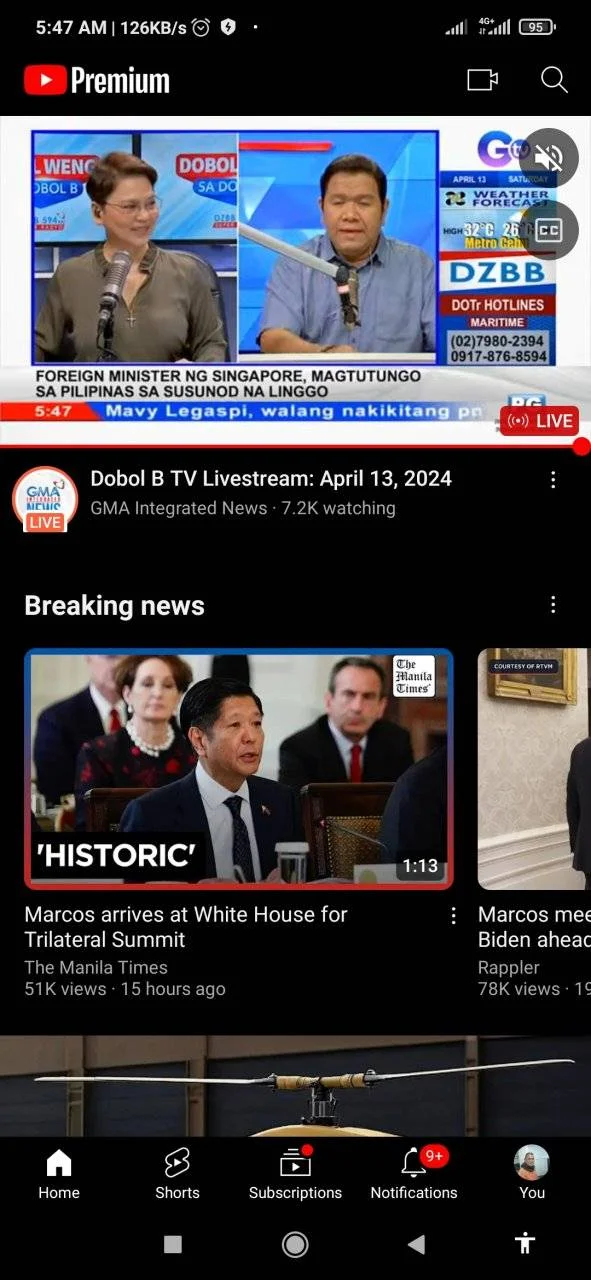This screenshot has height=1280, width=591.
Task: Play the Marcos 'HISTORIC' thumbnail video
Action: click(x=239, y=769)
